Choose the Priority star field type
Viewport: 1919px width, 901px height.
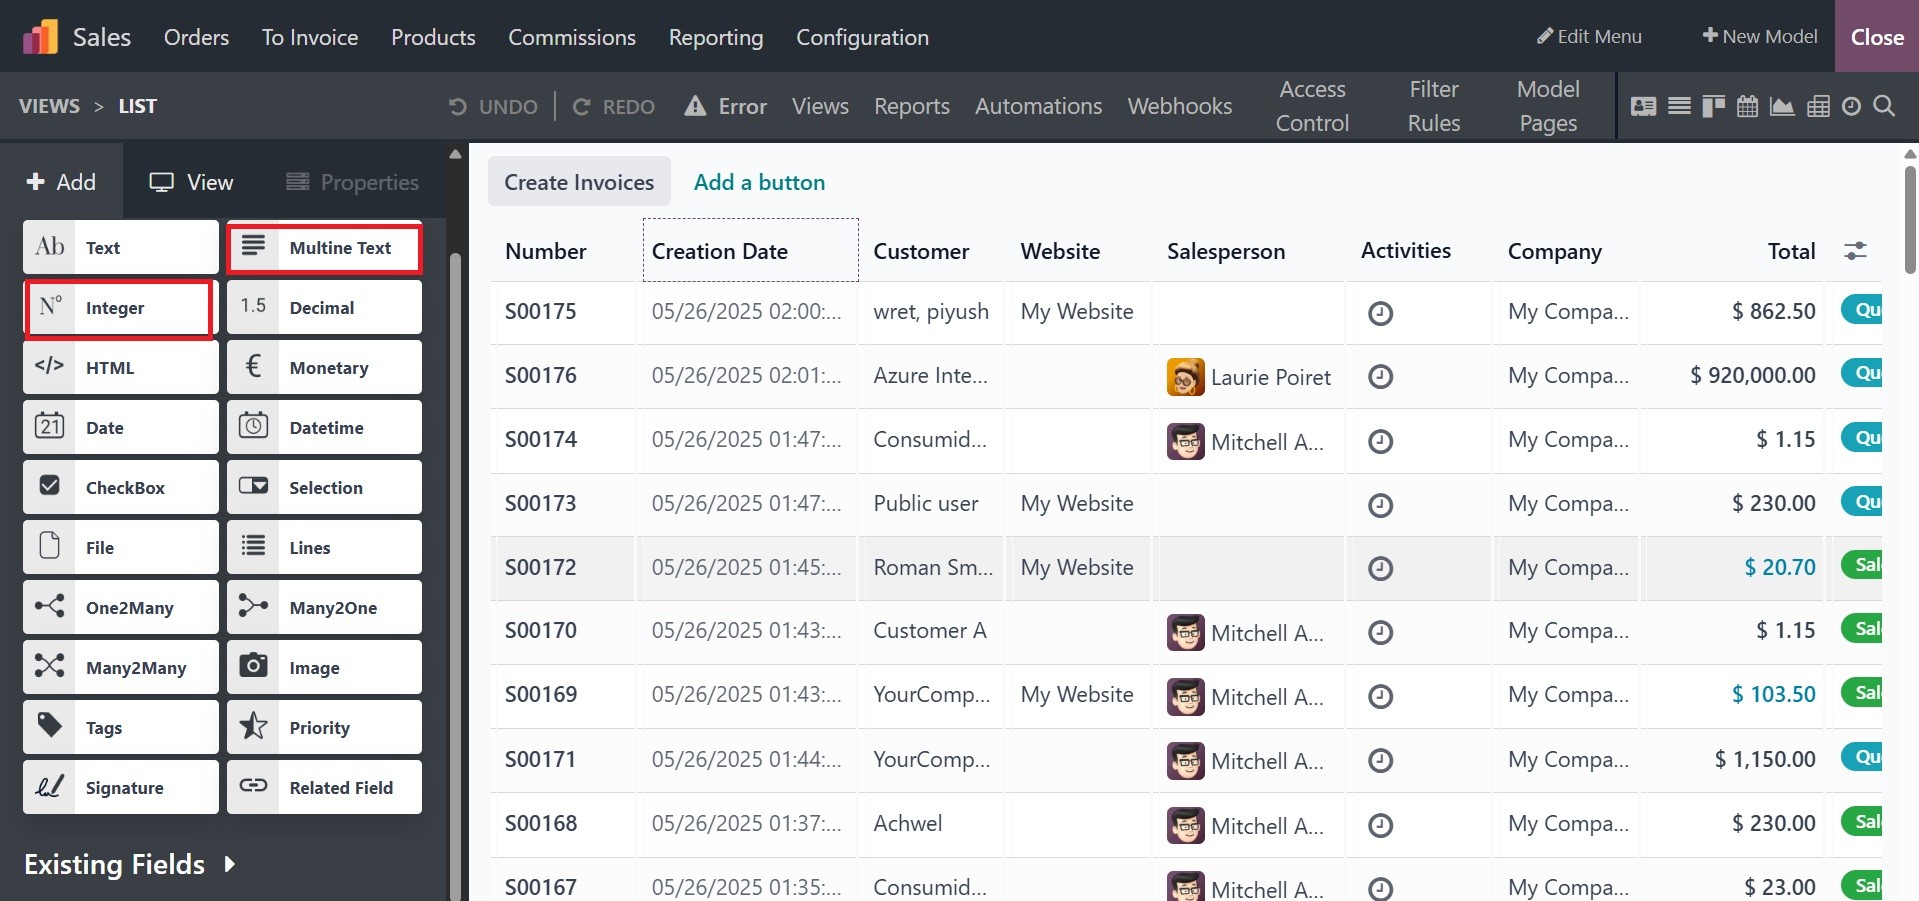tap(324, 728)
